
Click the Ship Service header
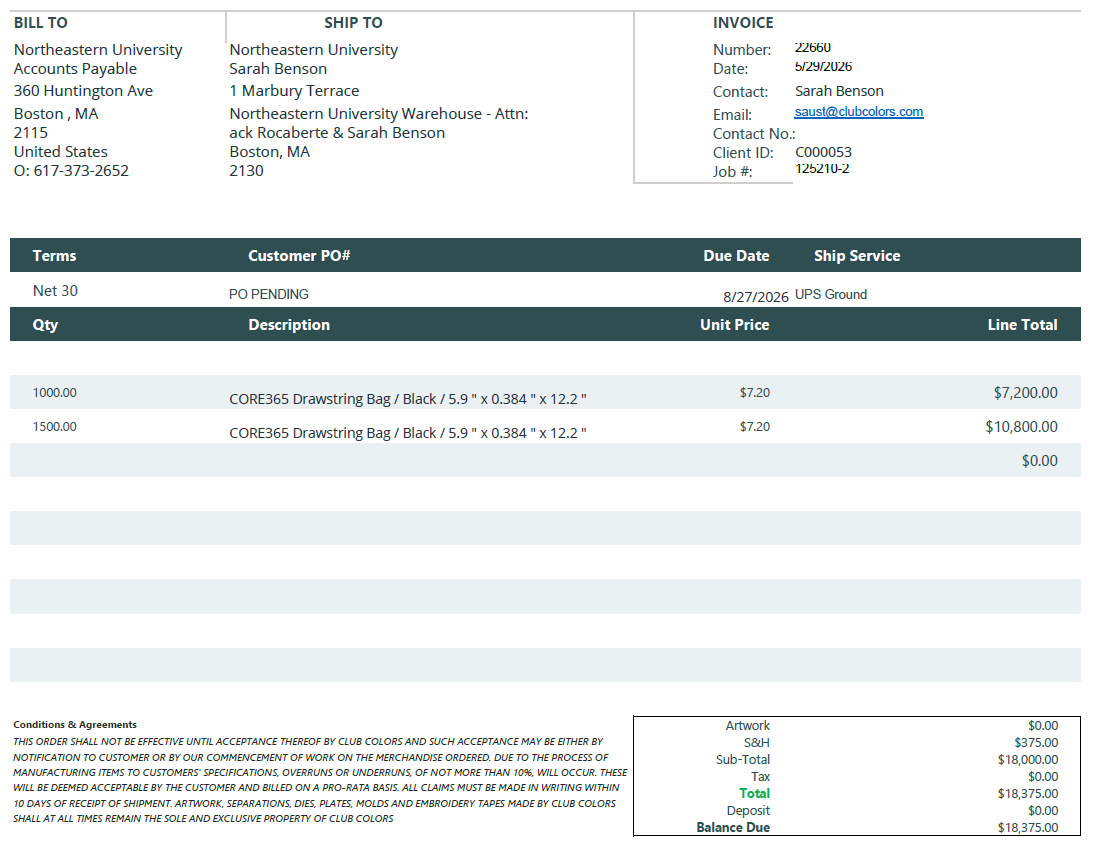[857, 256]
